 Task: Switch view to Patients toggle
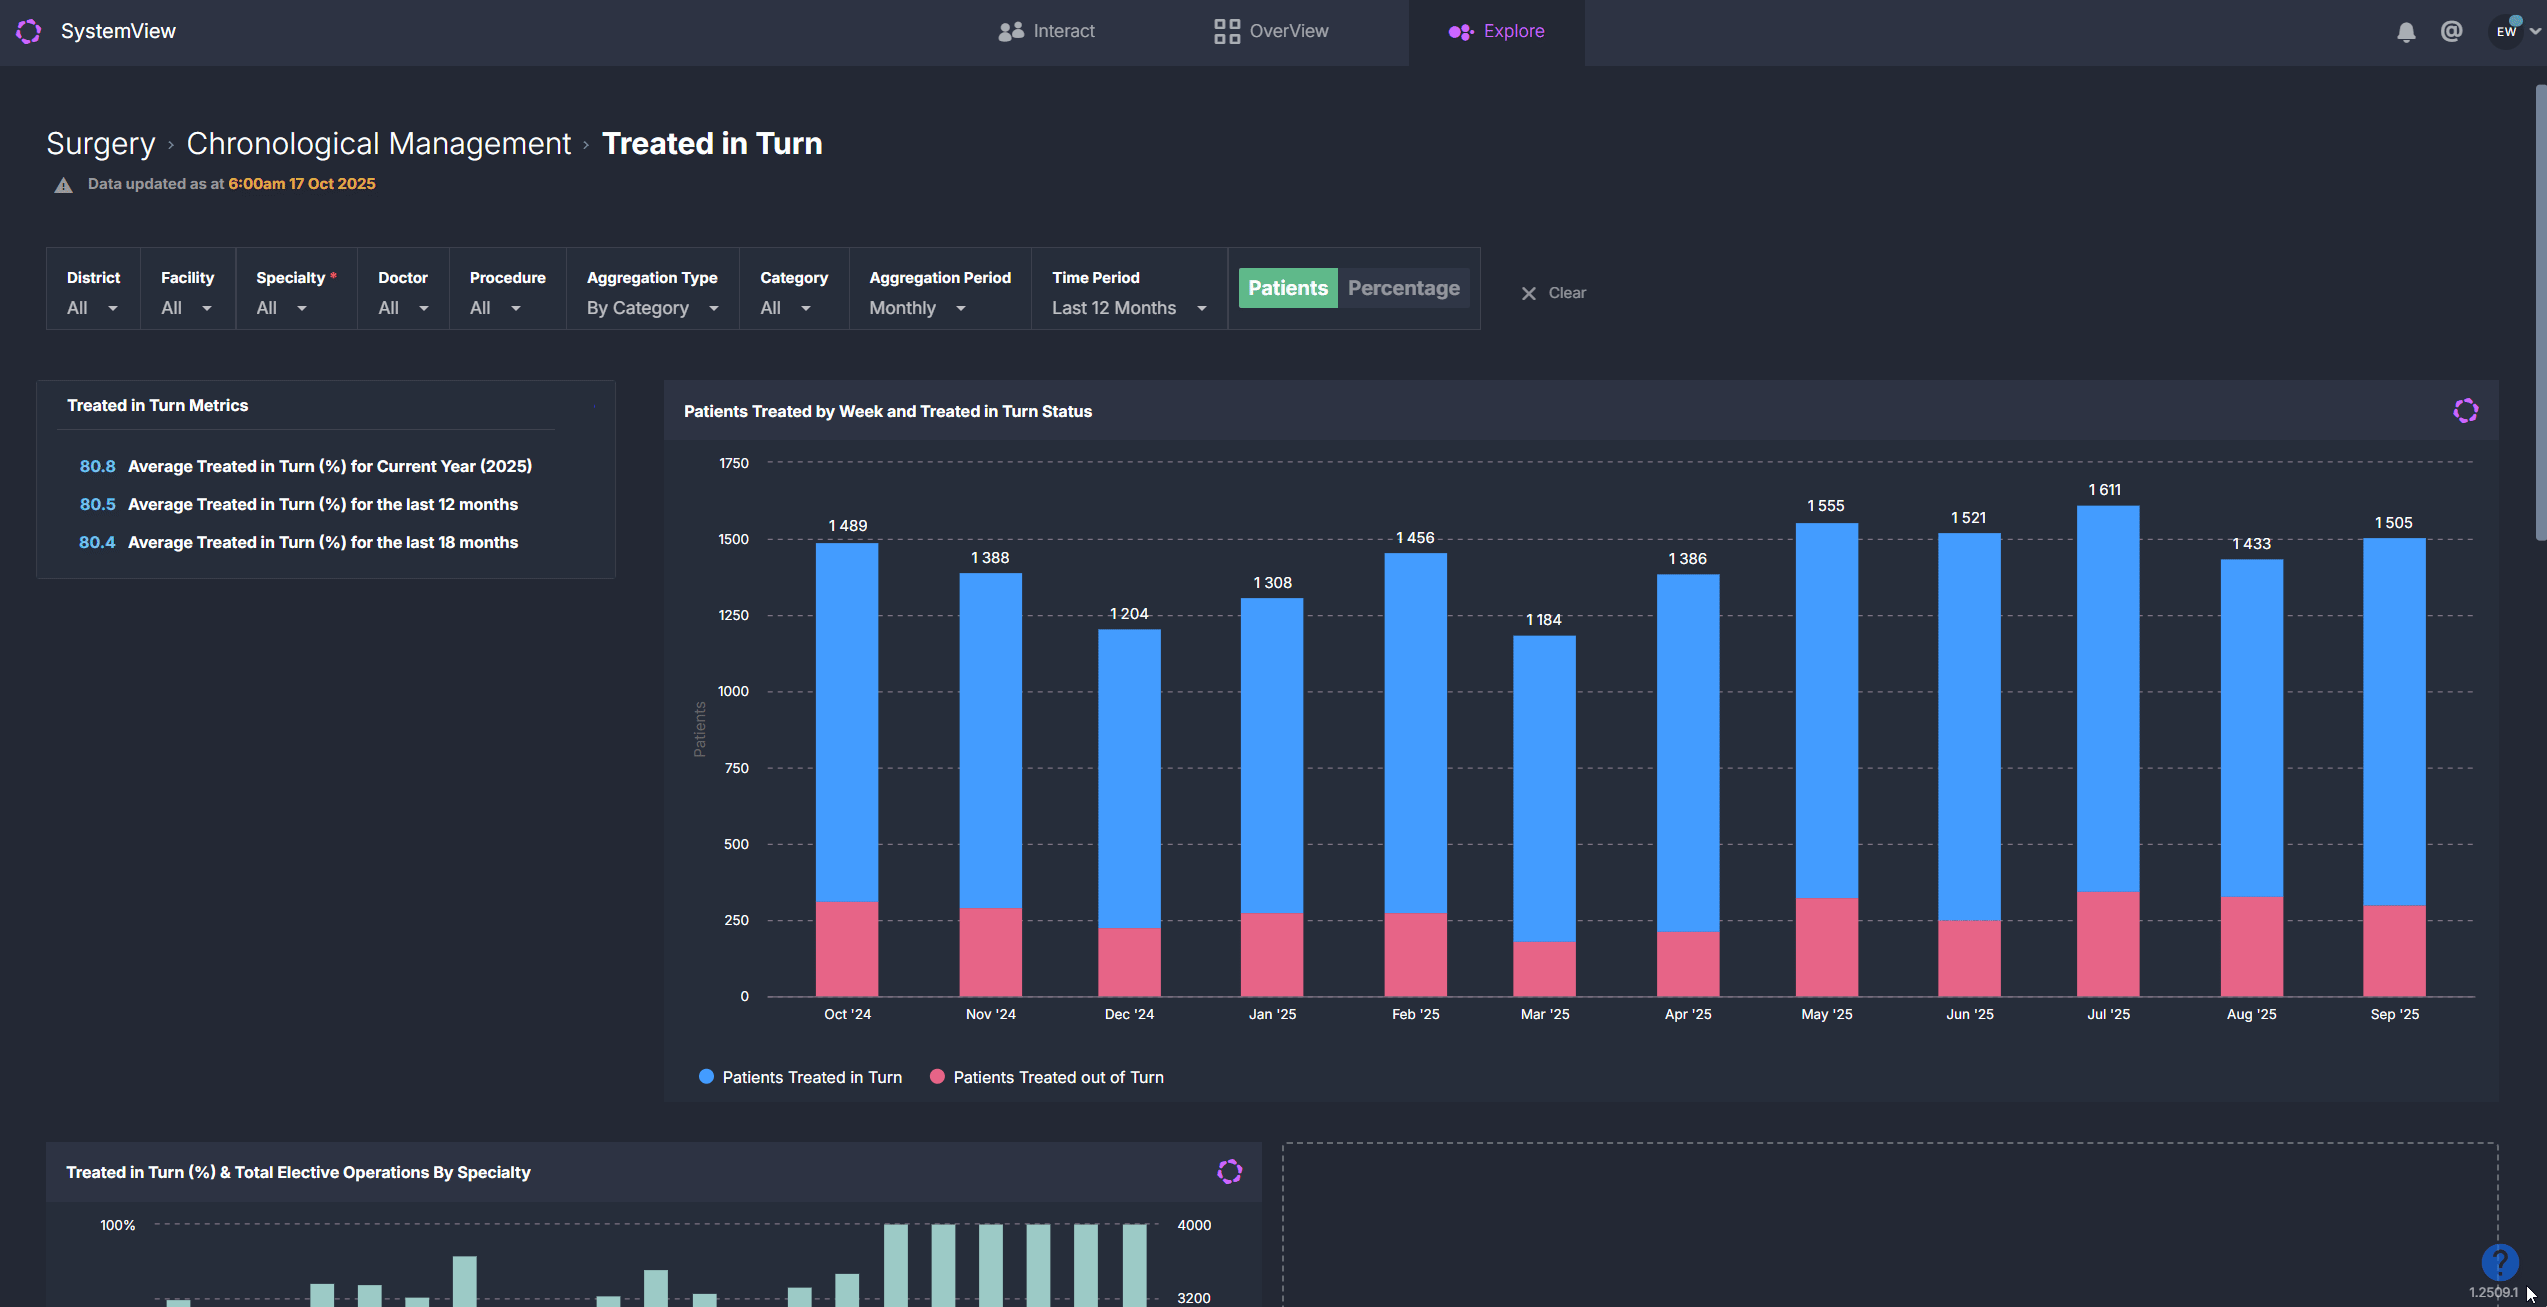[1287, 288]
